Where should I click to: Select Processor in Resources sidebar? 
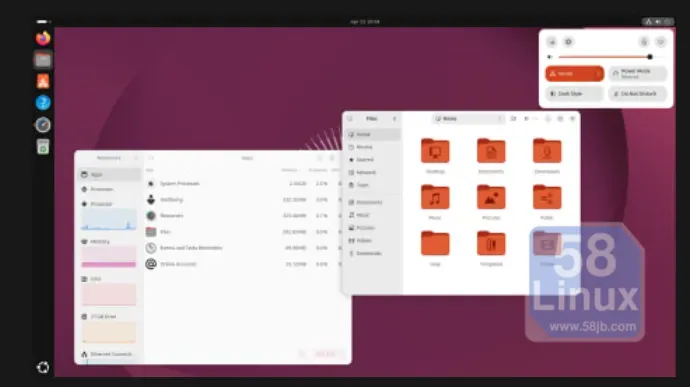(109, 216)
